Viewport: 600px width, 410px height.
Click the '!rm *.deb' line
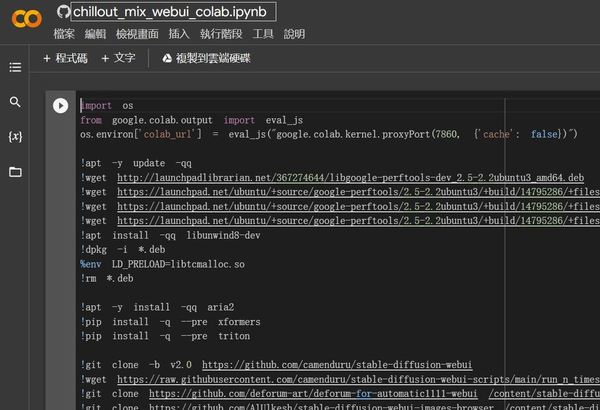[x=107, y=278]
